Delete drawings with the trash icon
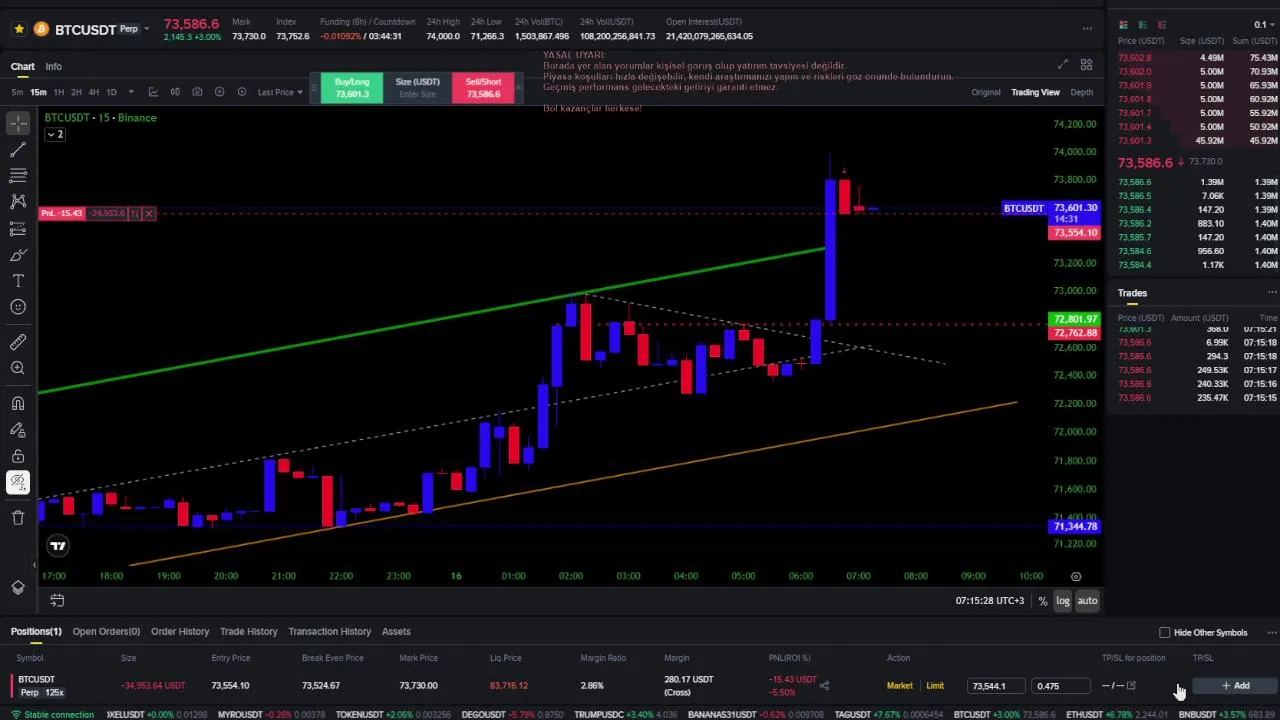Viewport: 1280px width, 720px height. point(18,517)
